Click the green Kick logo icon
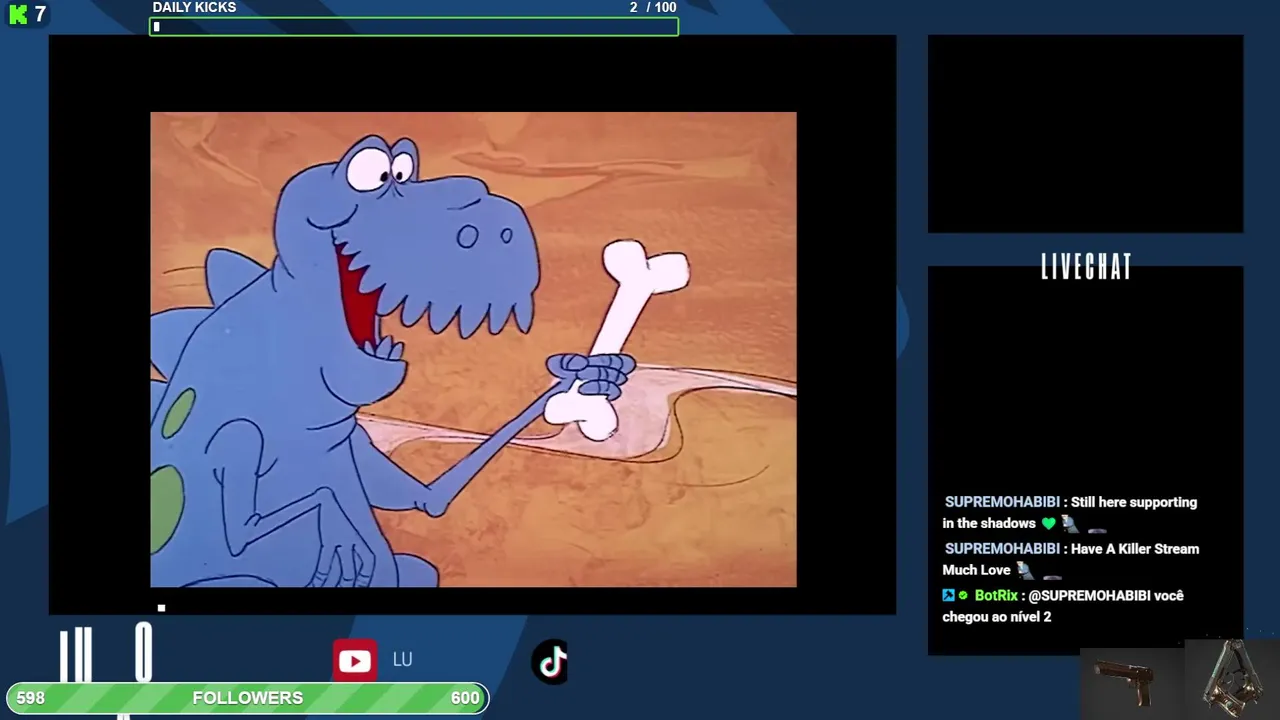Image resolution: width=1280 pixels, height=720 pixels. [x=18, y=14]
